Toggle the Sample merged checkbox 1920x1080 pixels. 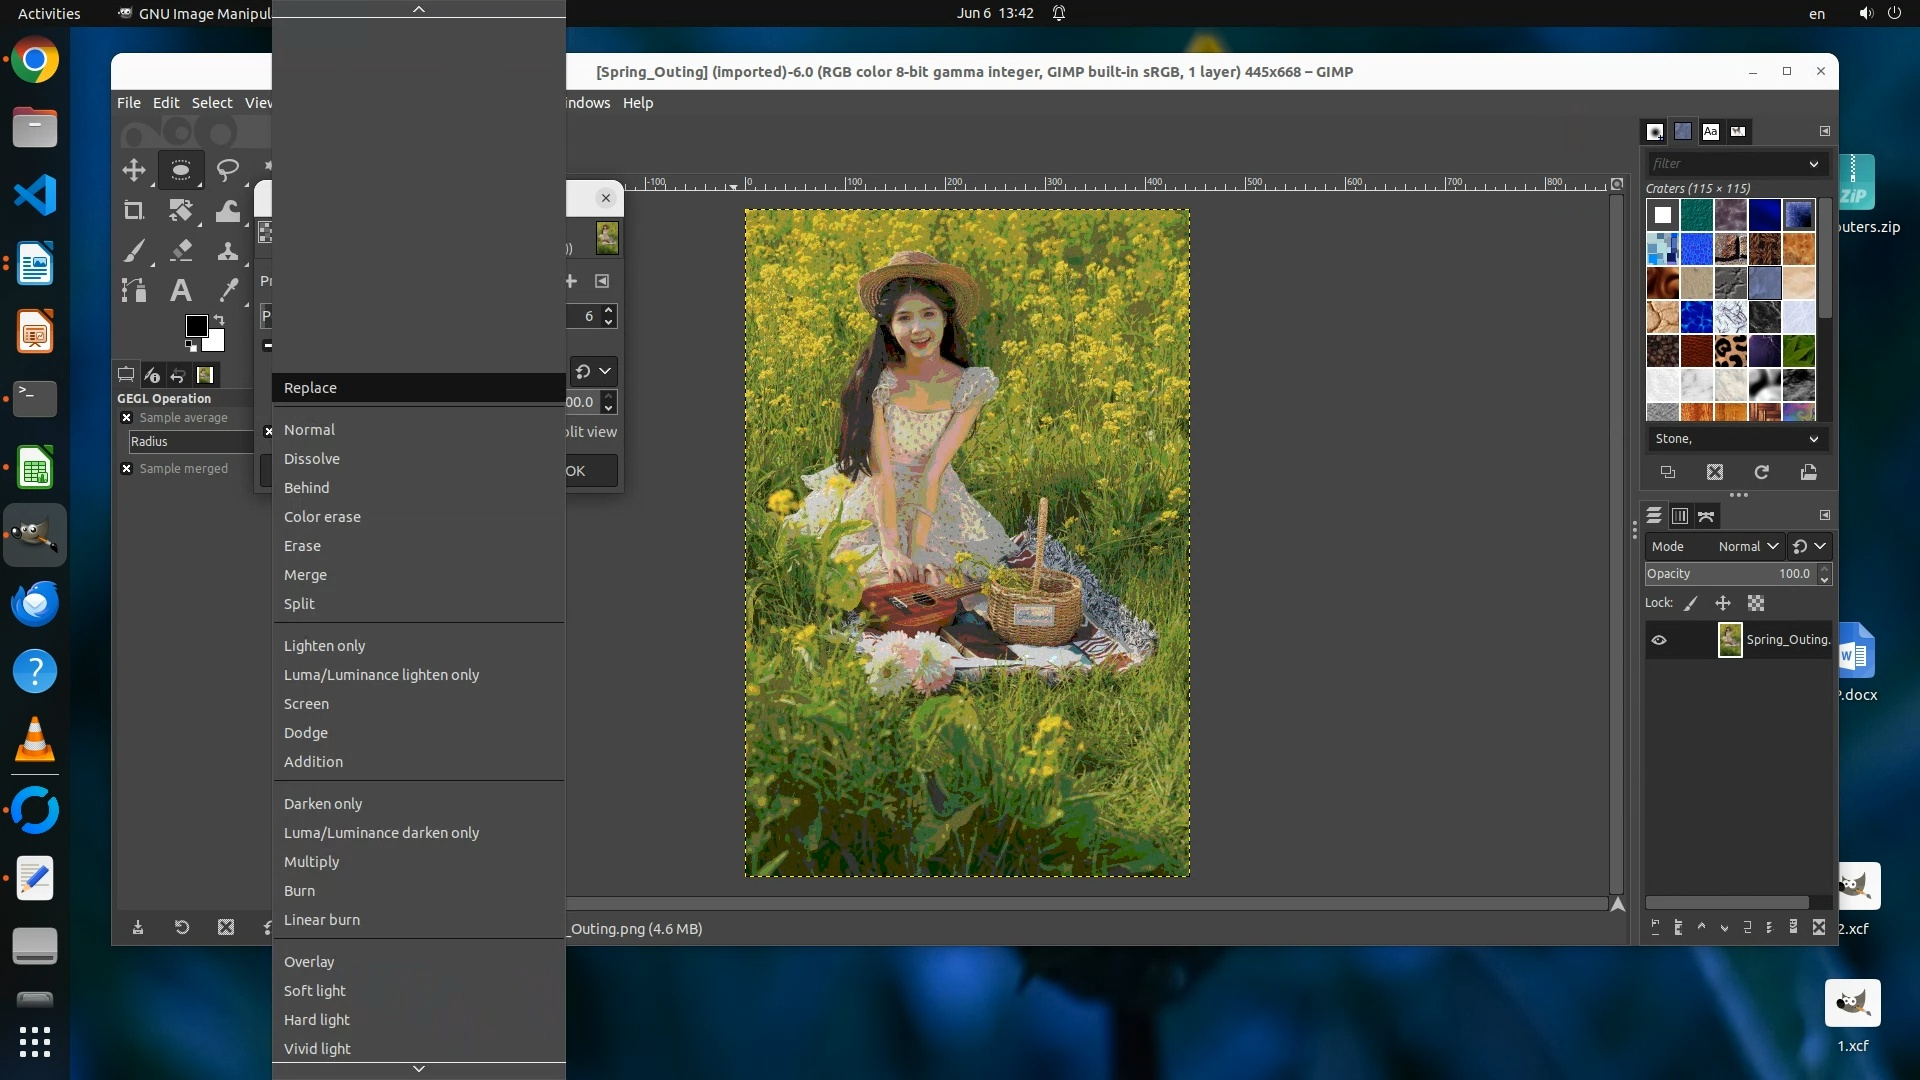[x=127, y=469]
